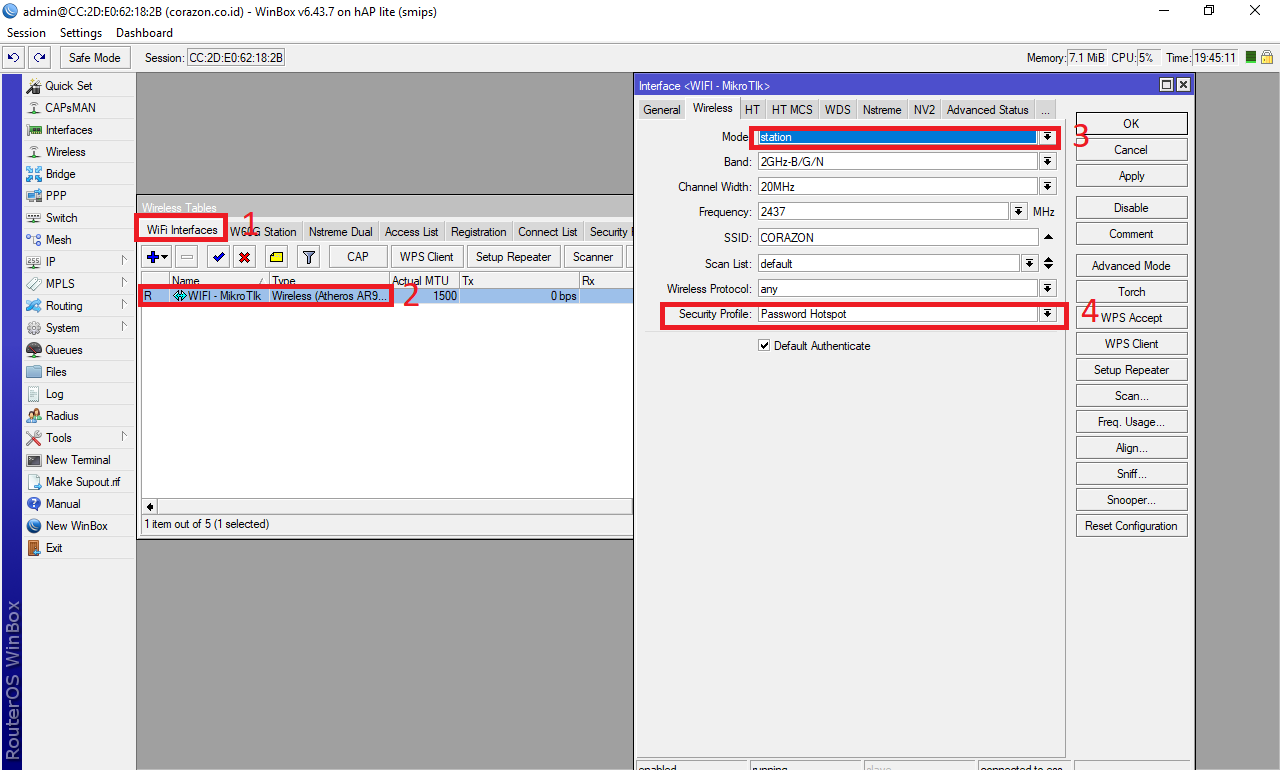1280x770 pixels.
Task: Open the Band dropdown showing 2GHz-B/G/N
Action: [1047, 162]
